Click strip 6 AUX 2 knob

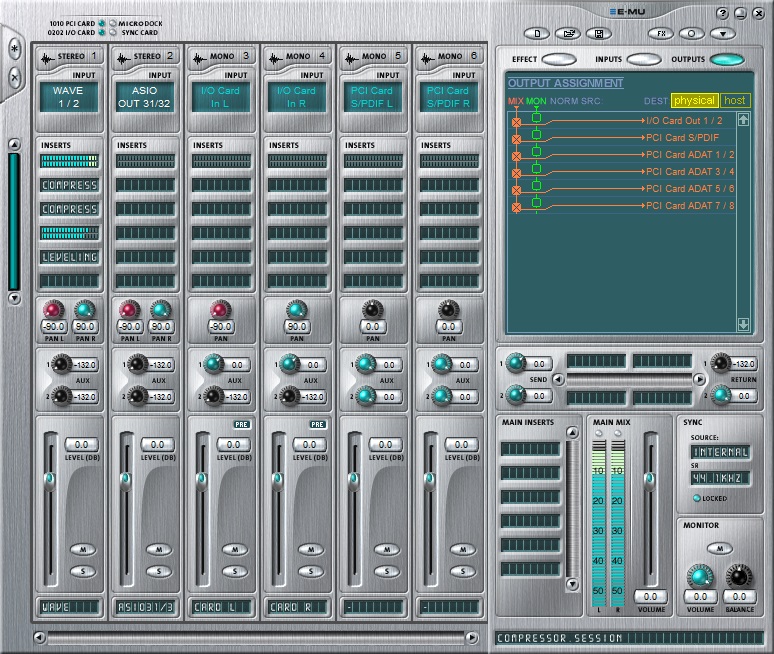click(x=441, y=396)
